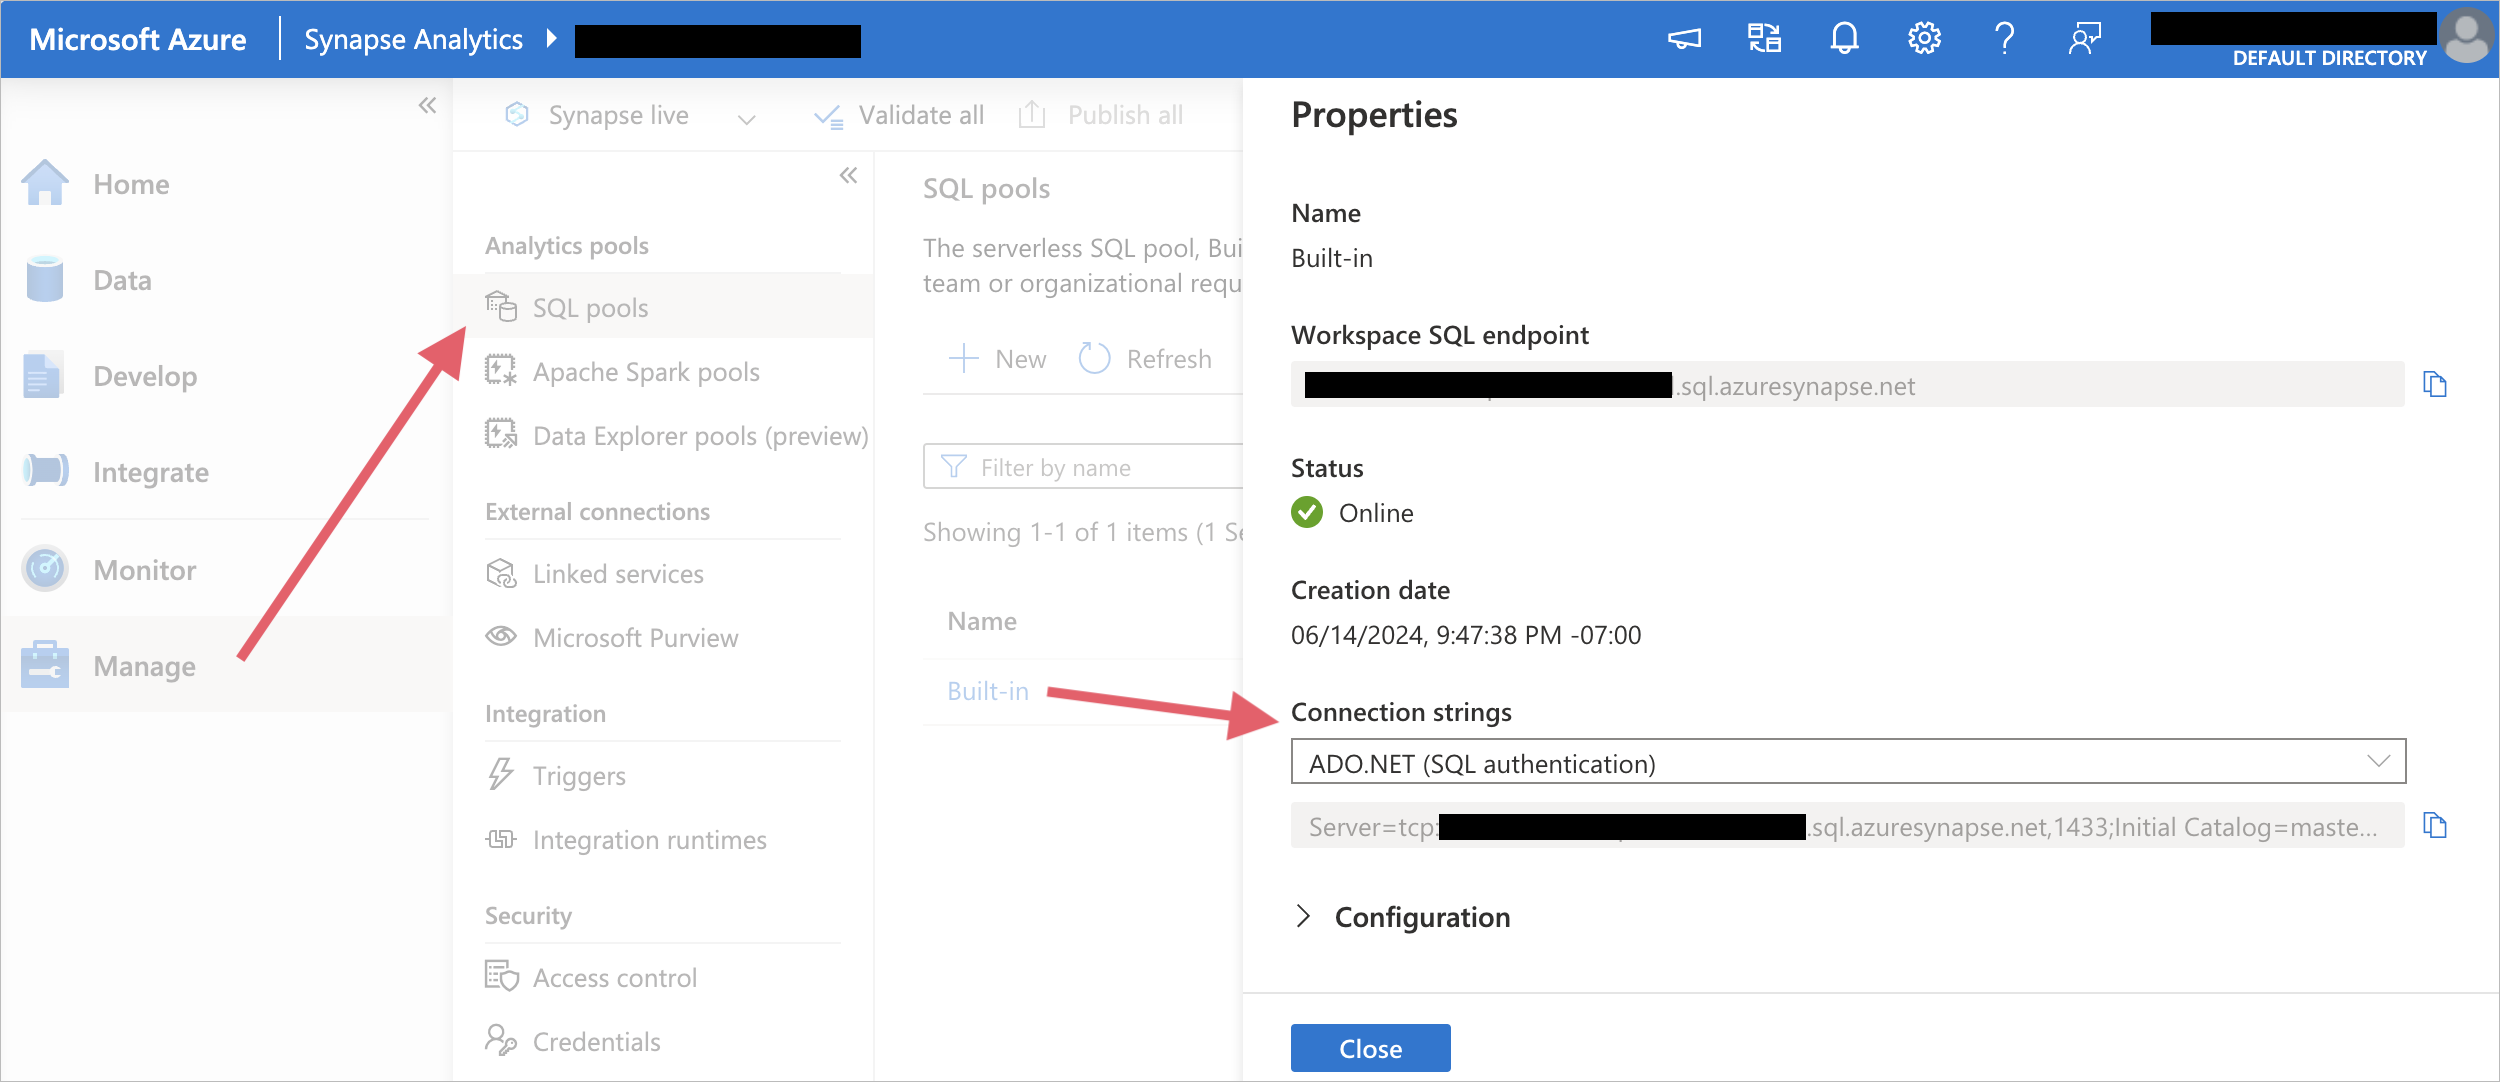2500x1082 pixels.
Task: Click the Built-in name value in Properties
Action: point(1332,258)
